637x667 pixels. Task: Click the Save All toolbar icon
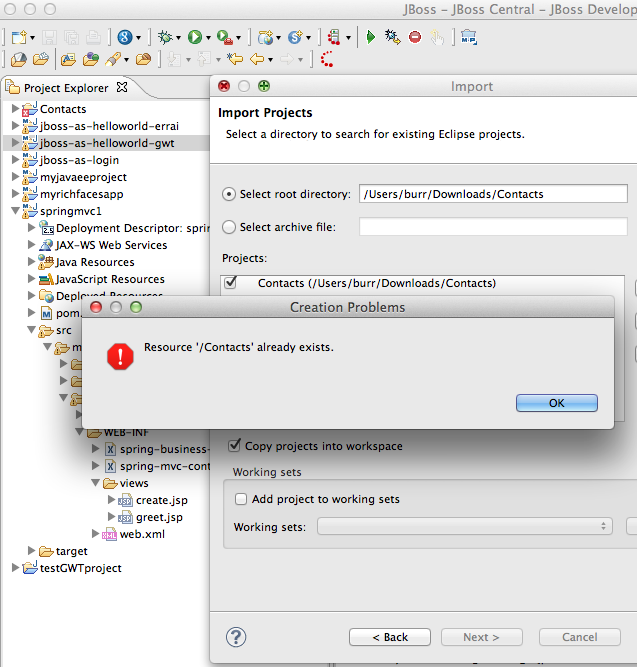tap(71, 37)
